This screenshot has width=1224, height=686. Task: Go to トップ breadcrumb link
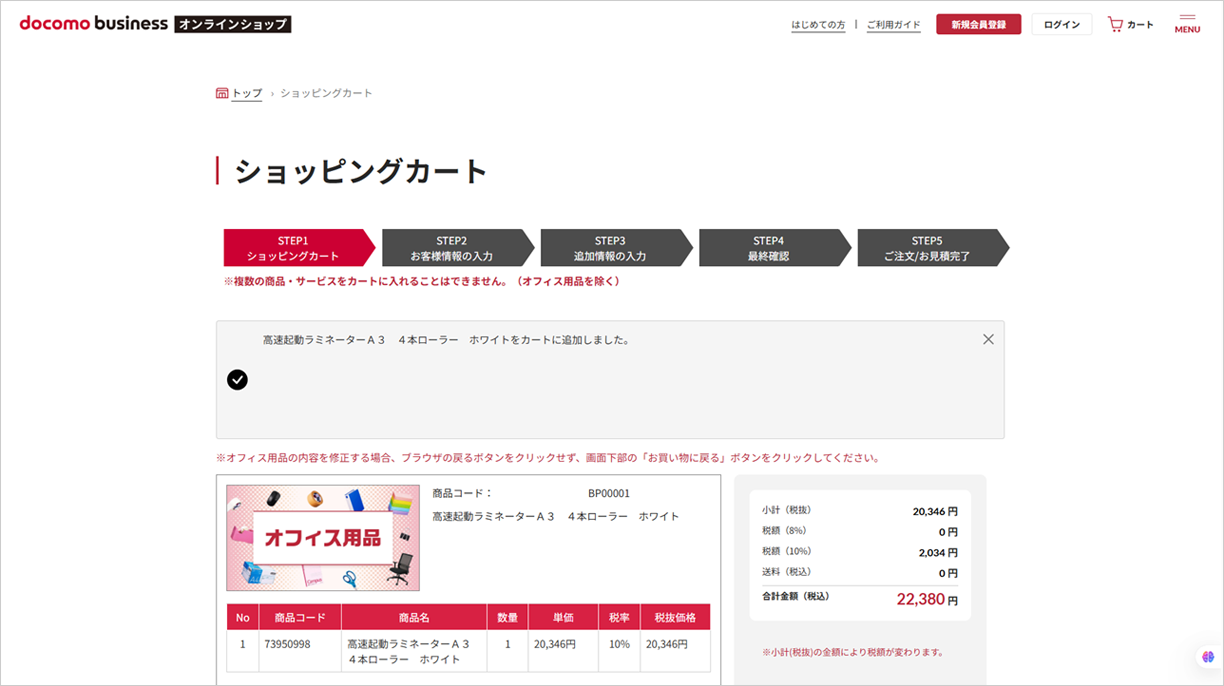coord(247,93)
